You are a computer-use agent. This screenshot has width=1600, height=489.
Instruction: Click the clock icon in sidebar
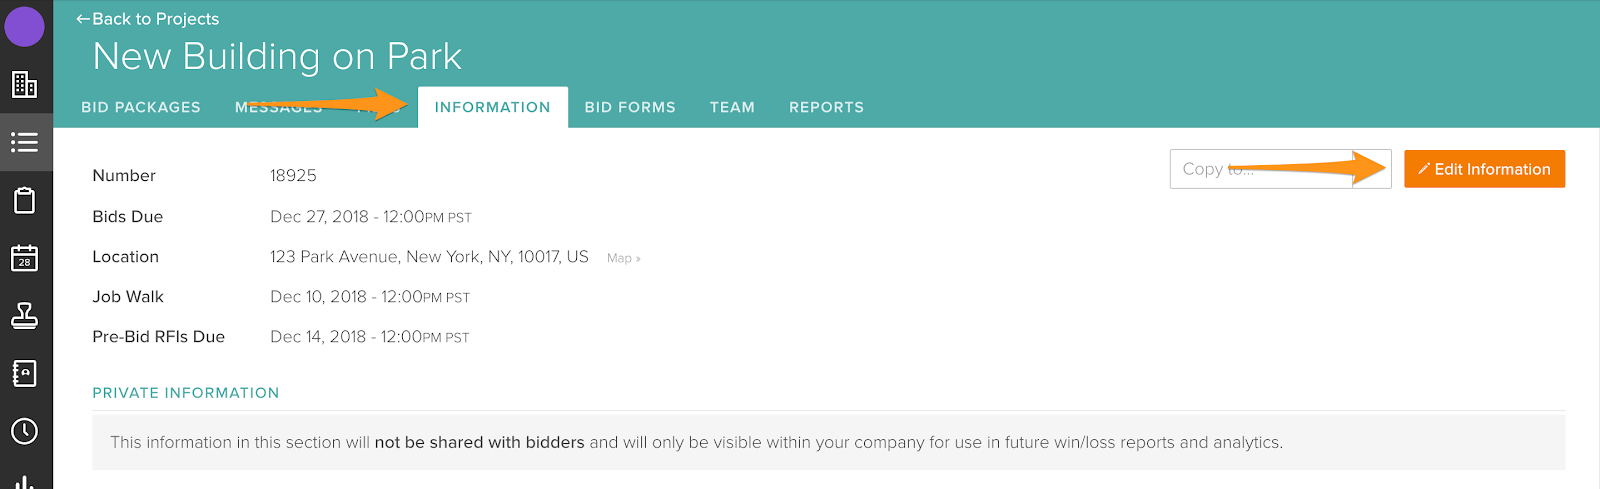pos(24,431)
